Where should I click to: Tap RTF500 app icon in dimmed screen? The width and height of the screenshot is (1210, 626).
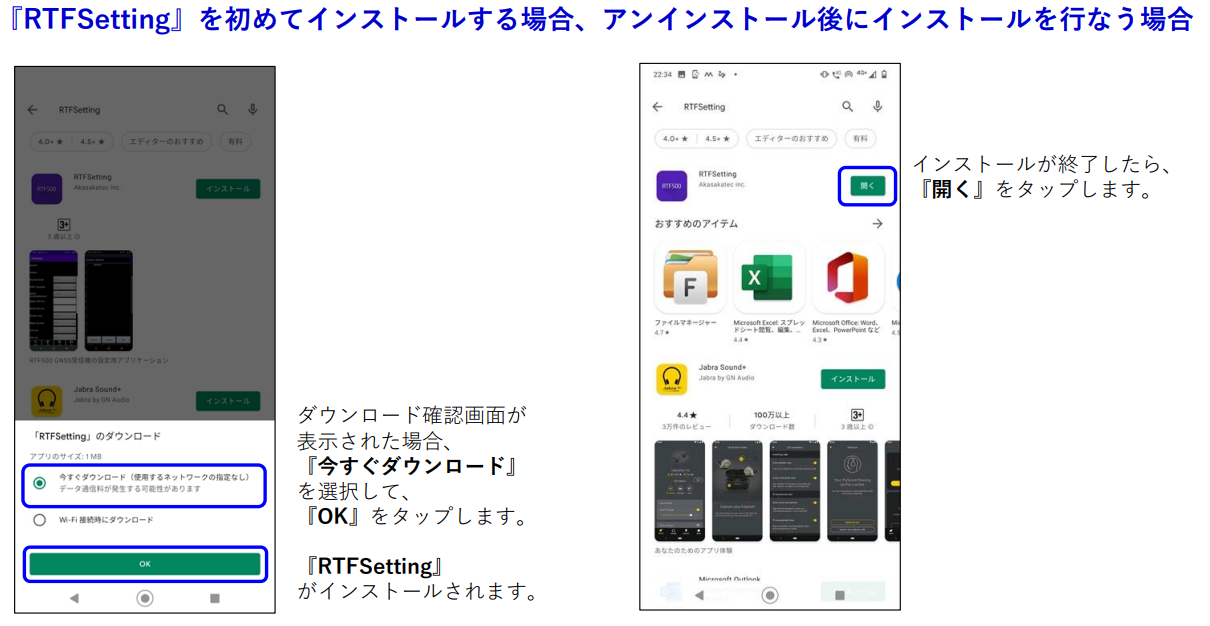[x=47, y=189]
